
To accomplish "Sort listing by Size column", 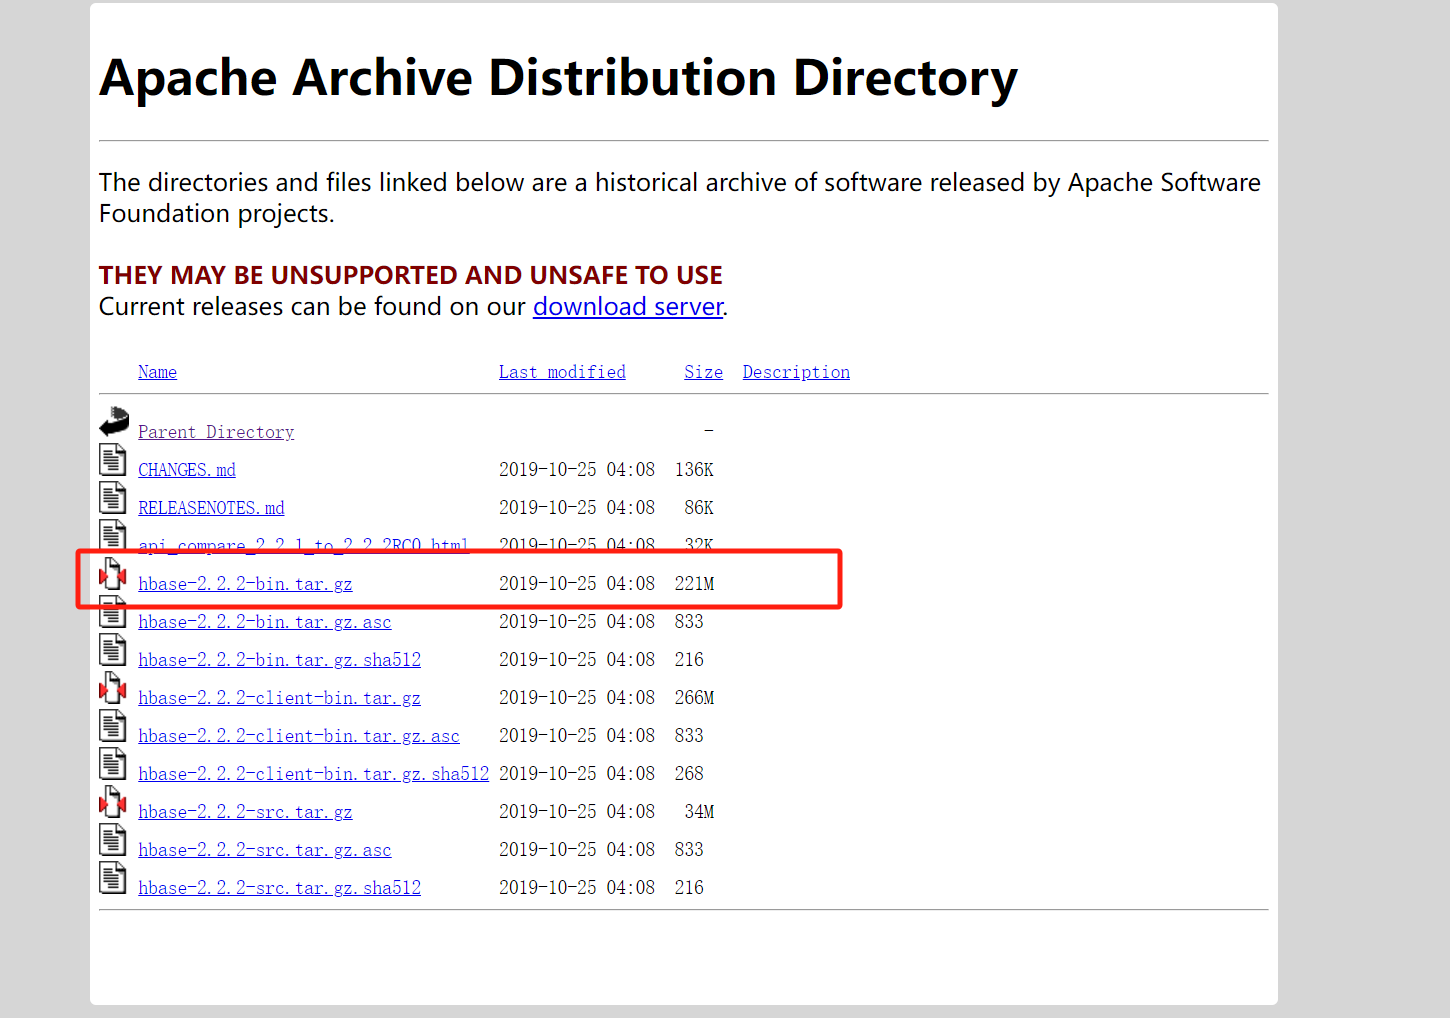I will click(703, 372).
